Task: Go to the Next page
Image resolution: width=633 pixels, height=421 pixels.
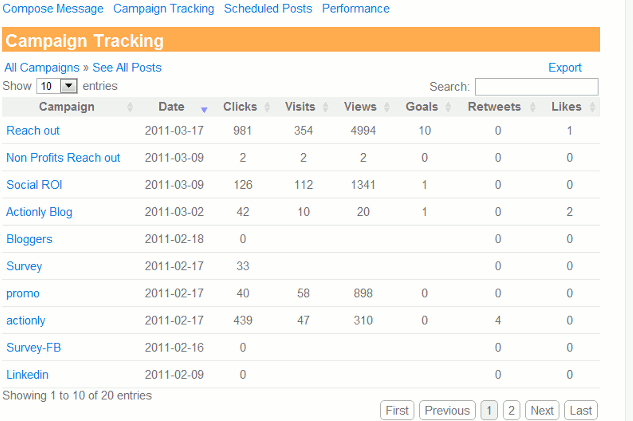Action: point(542,411)
